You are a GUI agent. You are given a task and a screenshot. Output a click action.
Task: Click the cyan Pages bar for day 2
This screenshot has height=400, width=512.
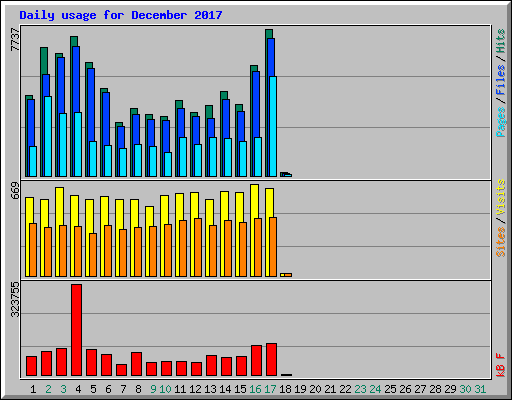click(48, 136)
